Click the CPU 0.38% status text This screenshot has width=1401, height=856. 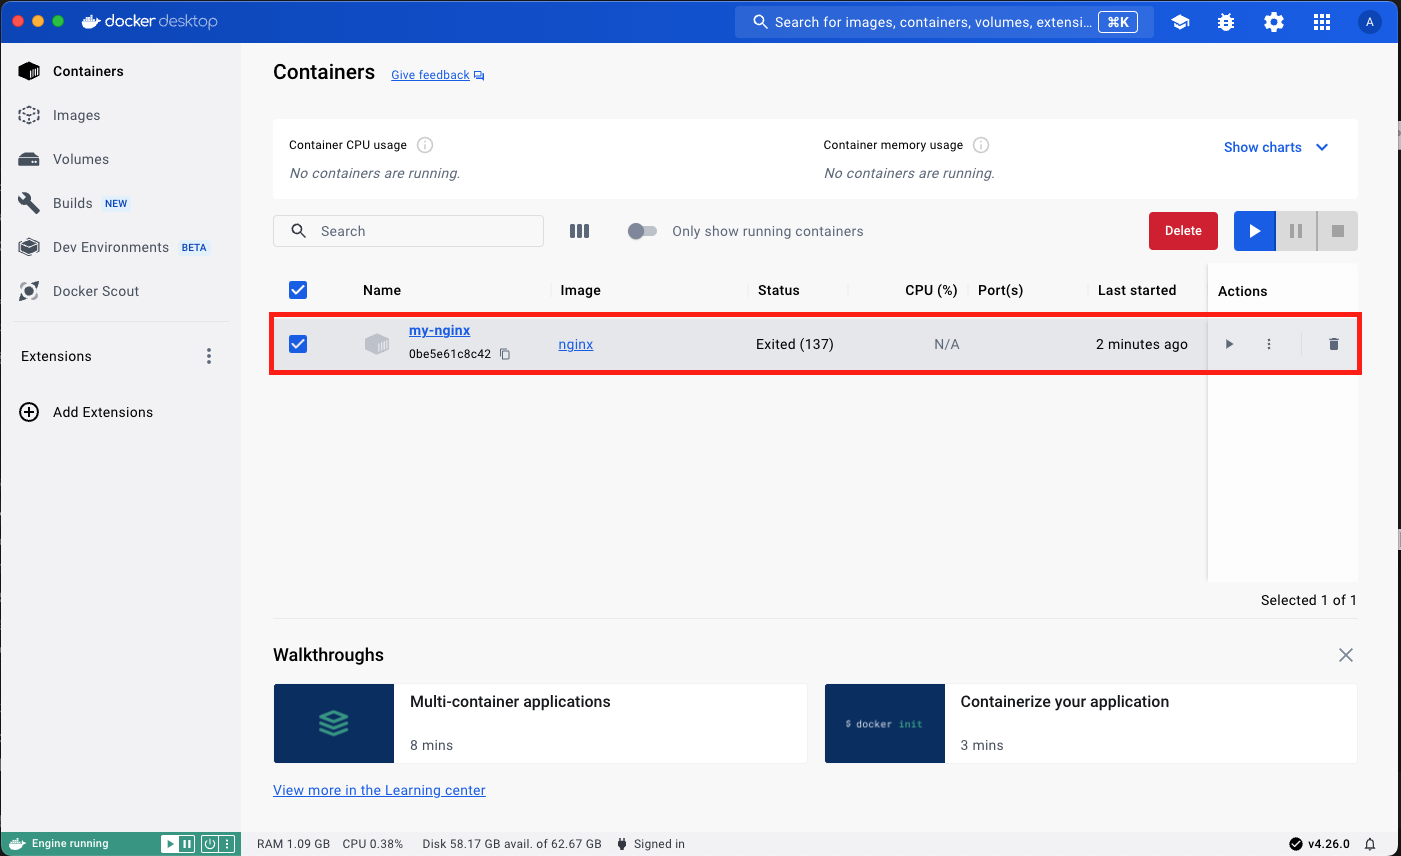pos(372,844)
